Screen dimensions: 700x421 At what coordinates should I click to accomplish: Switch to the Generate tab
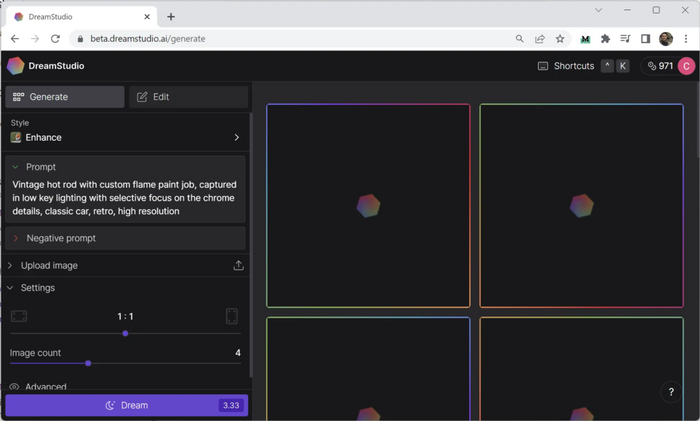click(65, 97)
